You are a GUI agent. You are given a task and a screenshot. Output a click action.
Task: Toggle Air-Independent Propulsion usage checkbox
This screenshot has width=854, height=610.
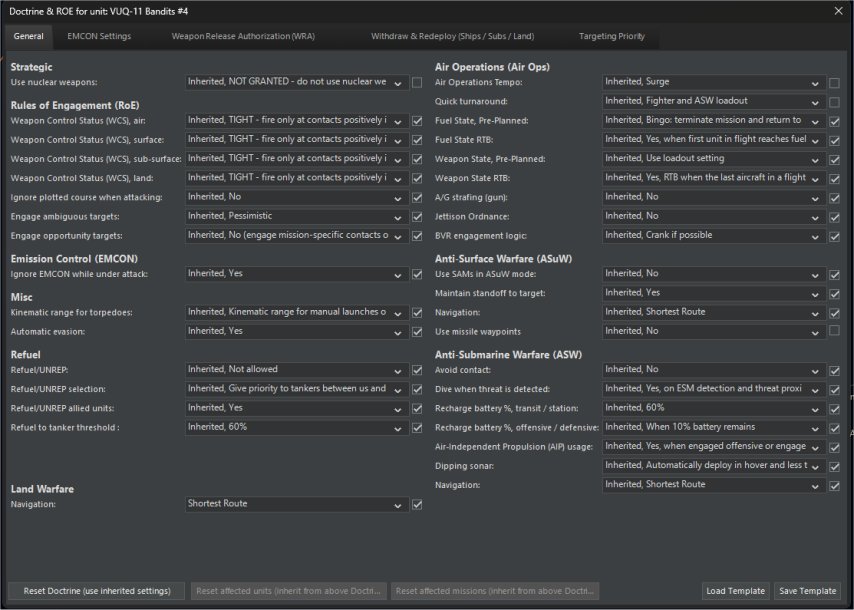tap(834, 447)
